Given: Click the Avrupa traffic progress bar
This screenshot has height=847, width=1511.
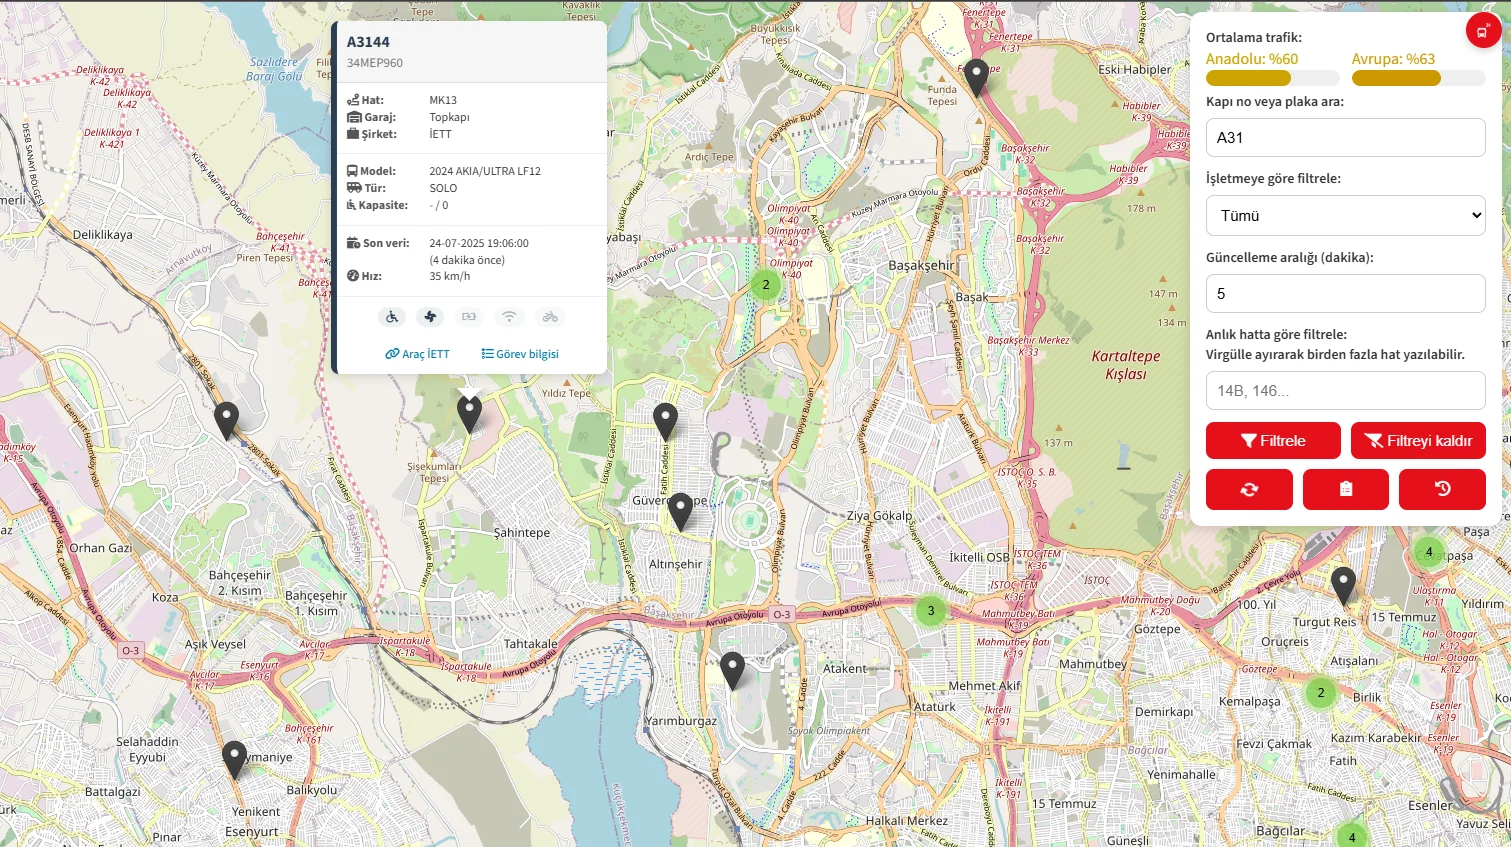Looking at the screenshot, I should [1417, 78].
